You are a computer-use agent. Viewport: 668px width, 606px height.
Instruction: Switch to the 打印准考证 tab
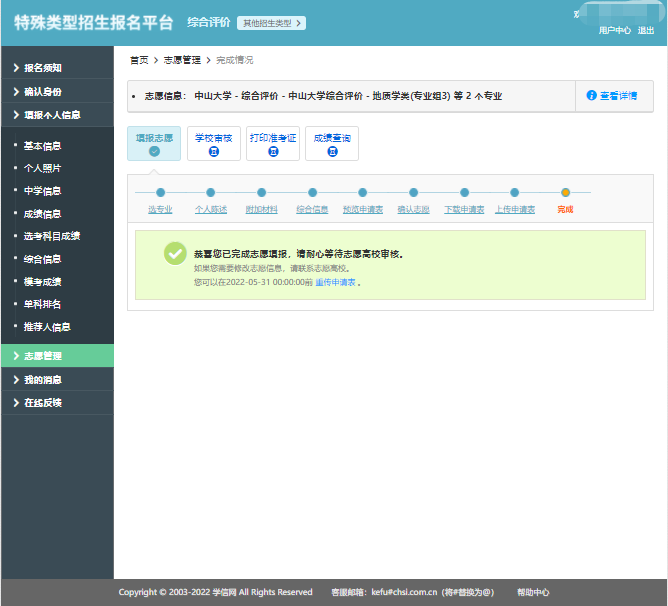point(273,144)
